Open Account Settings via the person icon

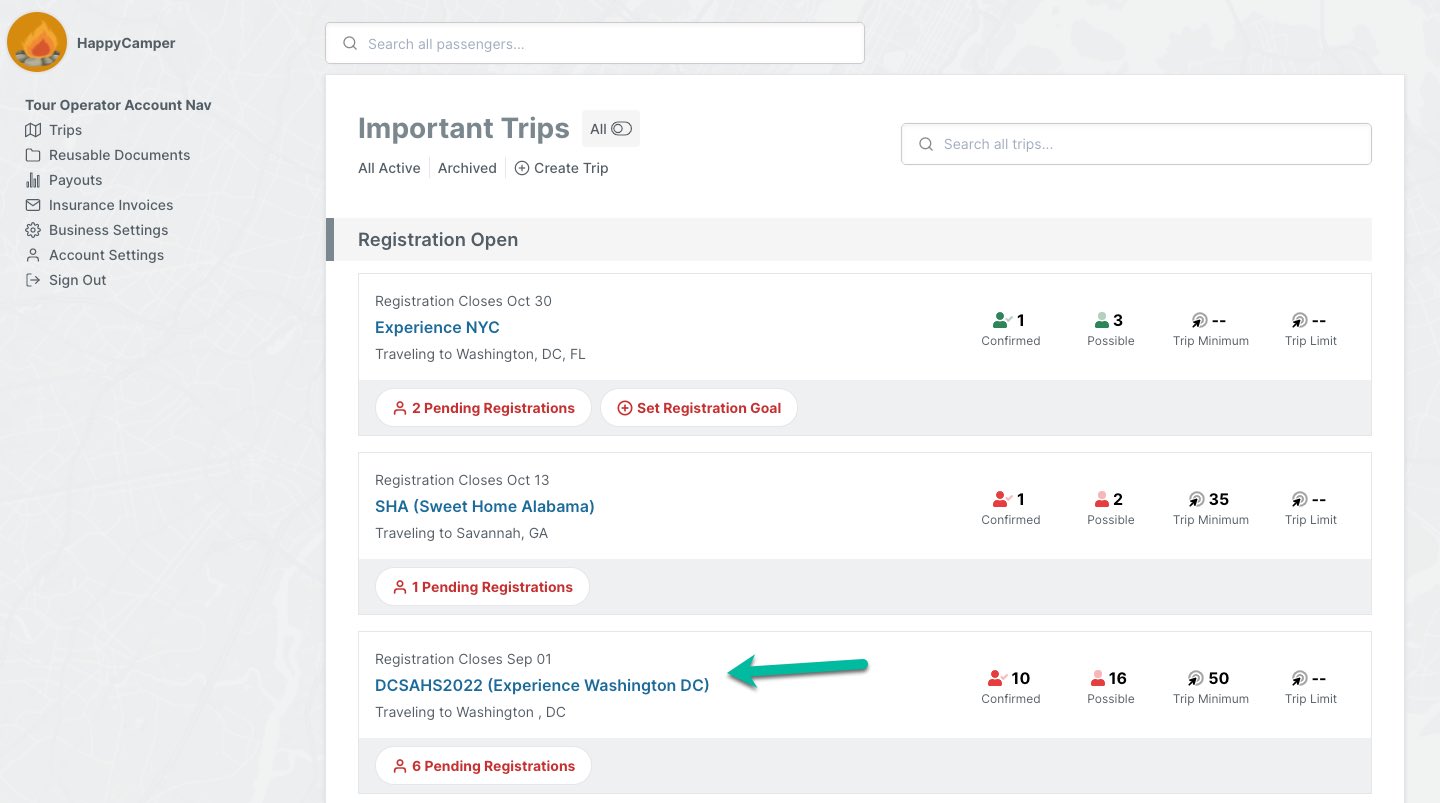click(35, 255)
